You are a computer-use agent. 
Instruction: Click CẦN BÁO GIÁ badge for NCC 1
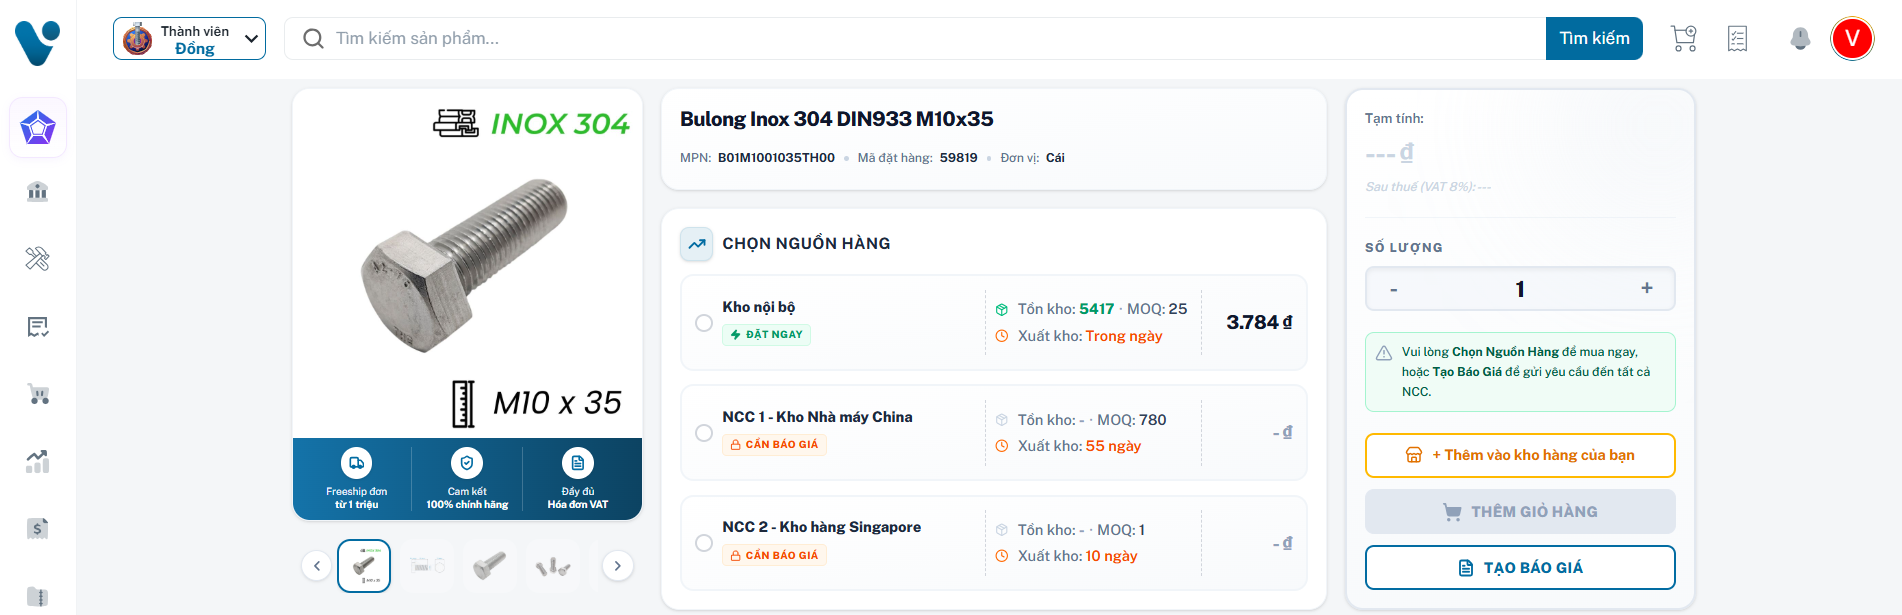(775, 445)
